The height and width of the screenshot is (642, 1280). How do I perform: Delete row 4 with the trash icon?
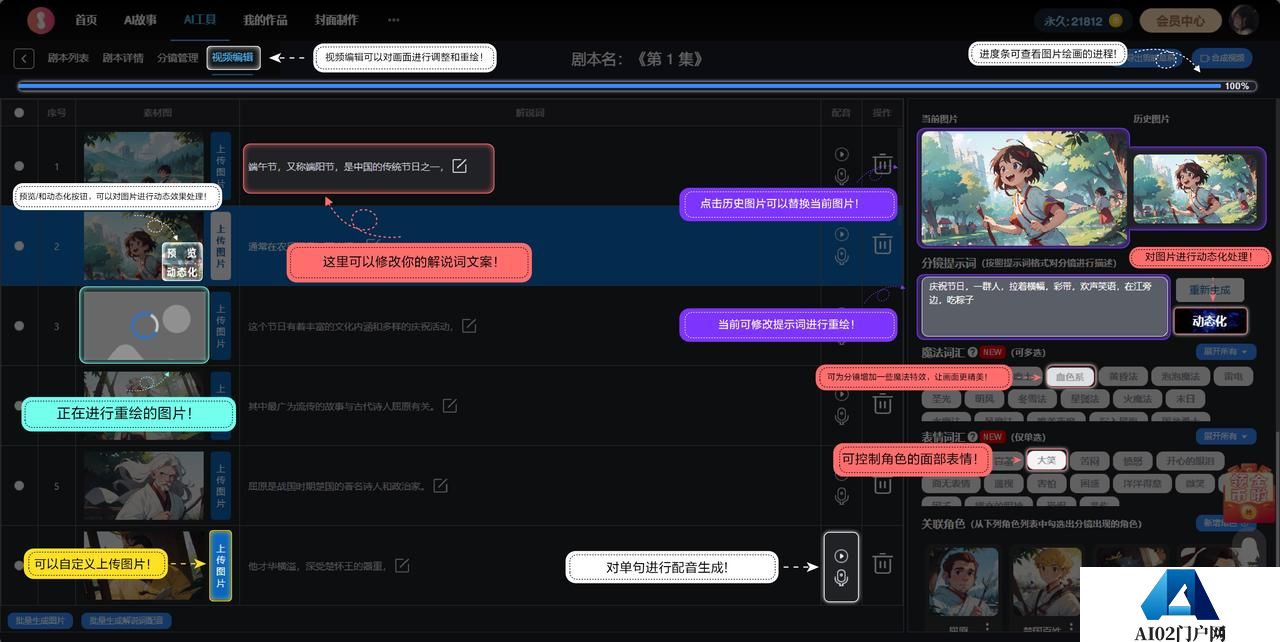pyautogui.click(x=882, y=404)
